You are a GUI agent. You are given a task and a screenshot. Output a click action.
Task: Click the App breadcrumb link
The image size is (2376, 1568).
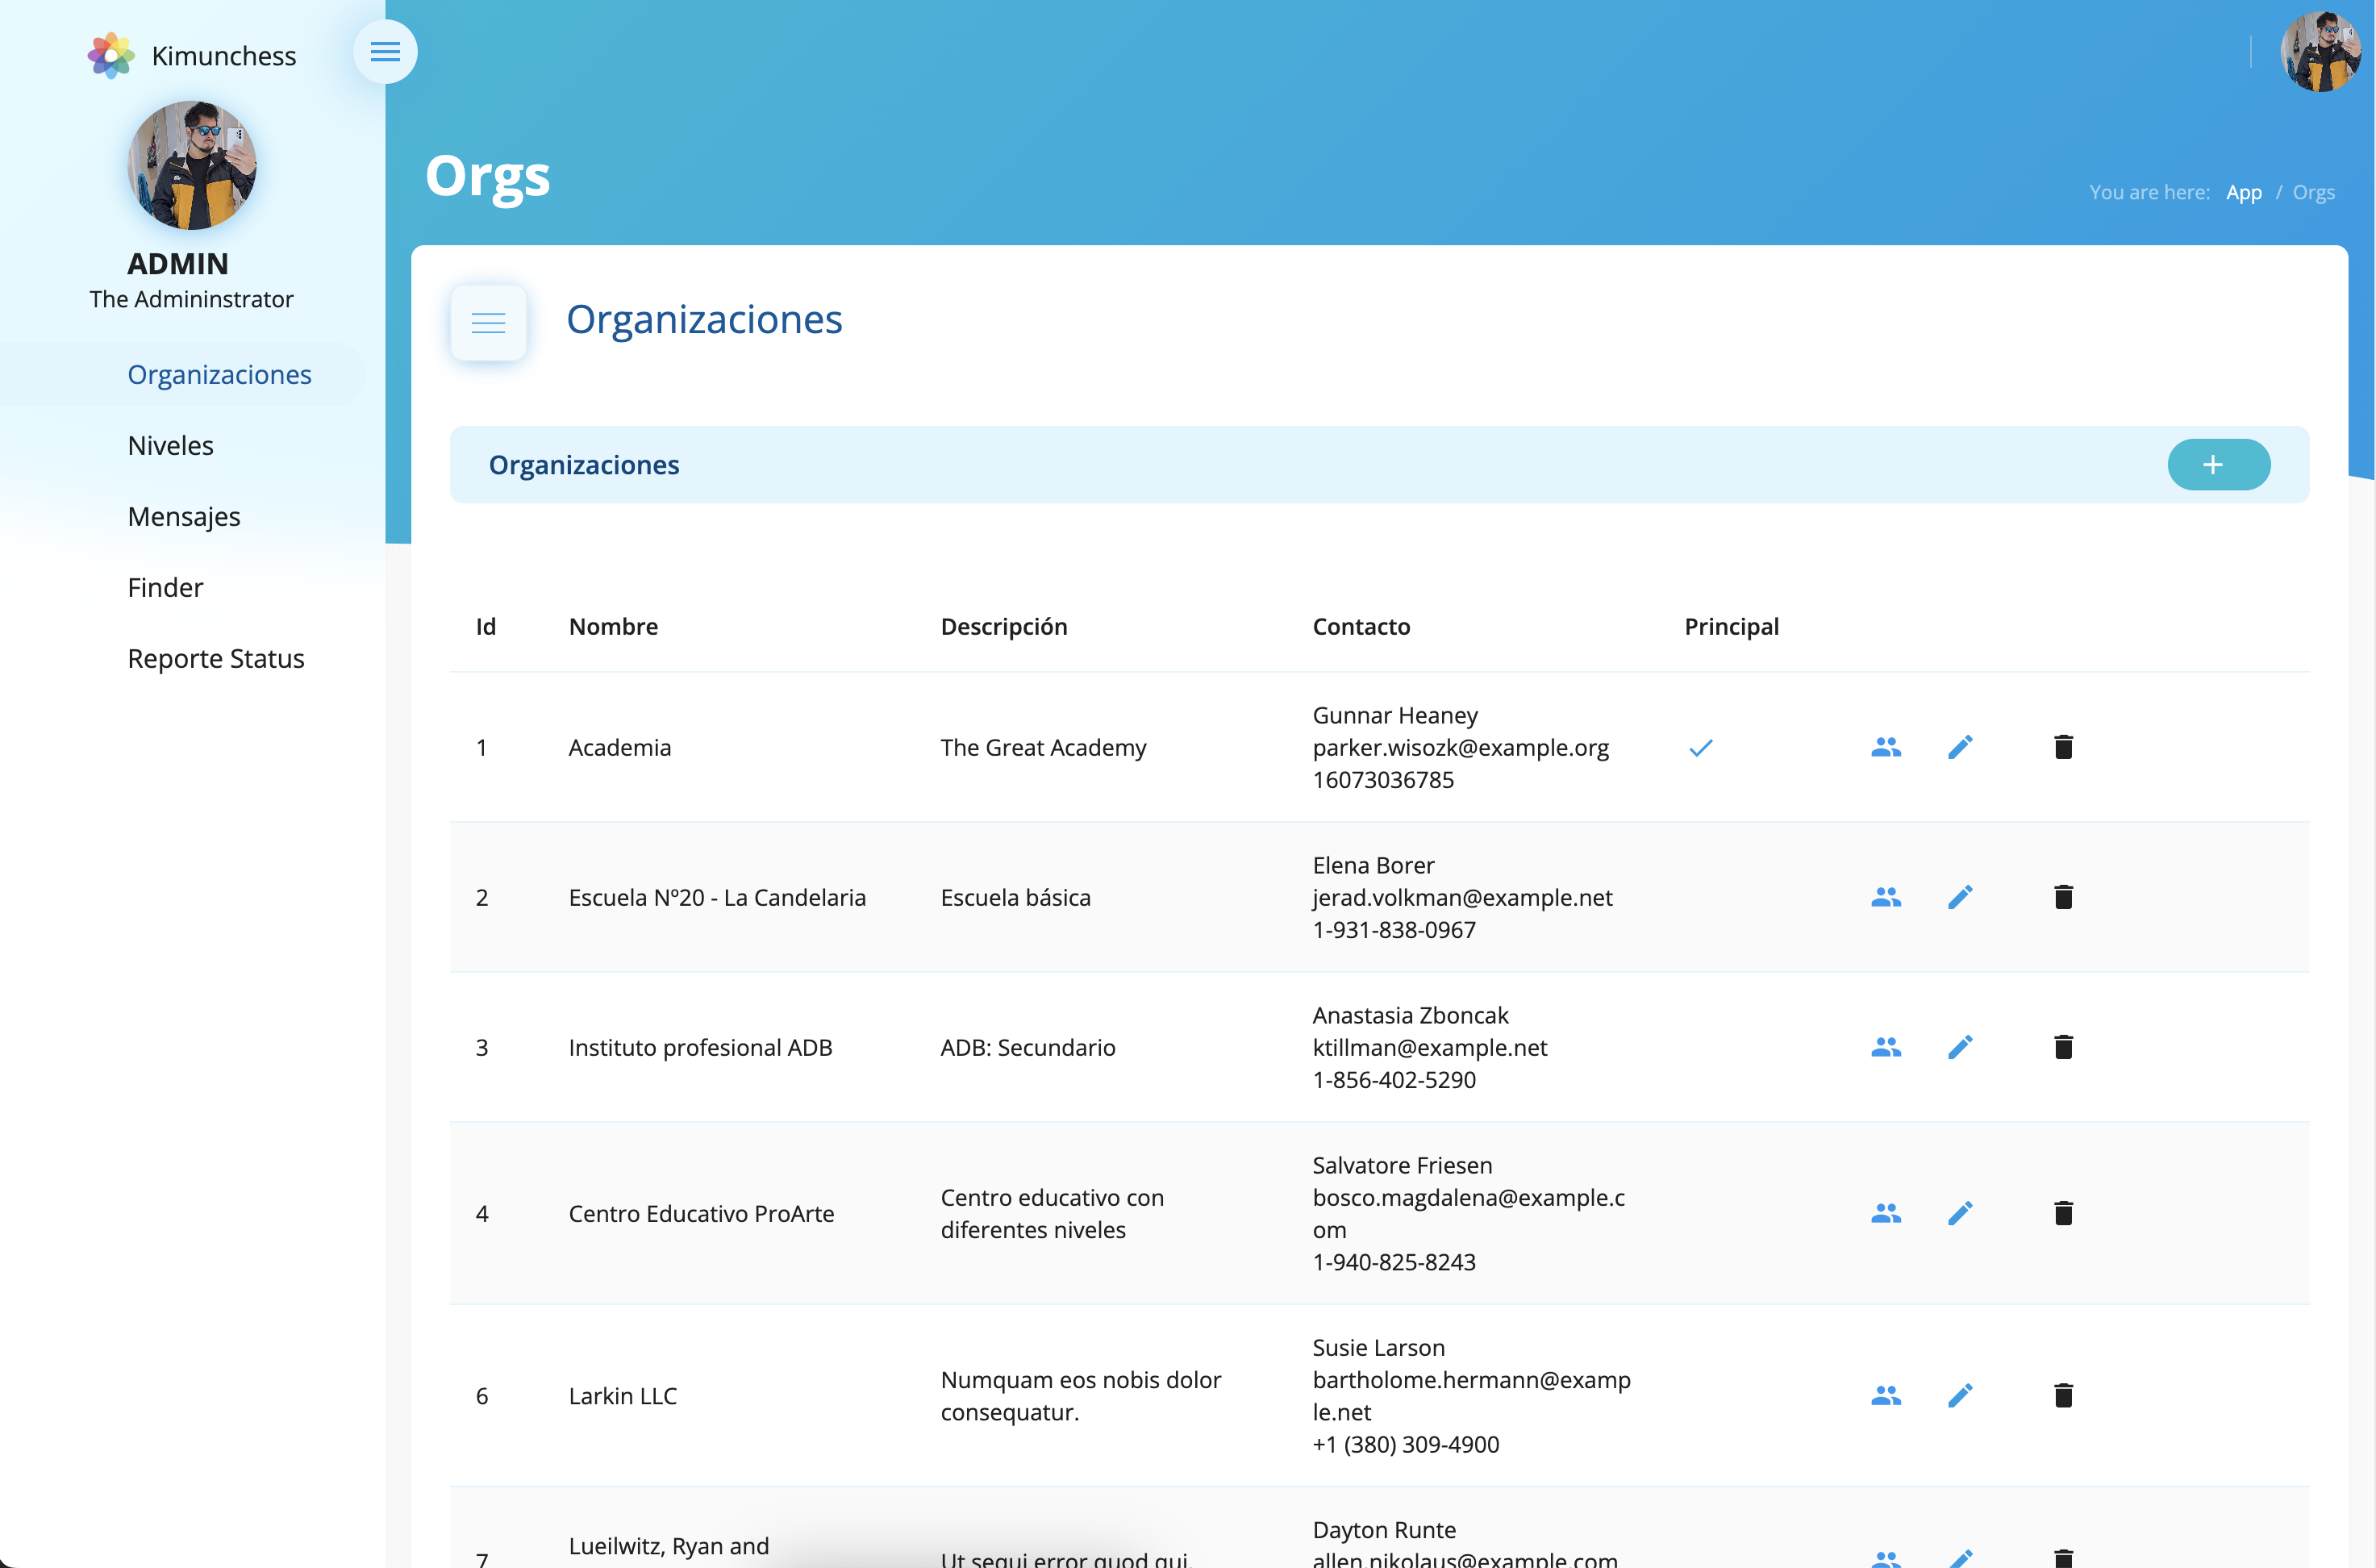pyautogui.click(x=2243, y=192)
